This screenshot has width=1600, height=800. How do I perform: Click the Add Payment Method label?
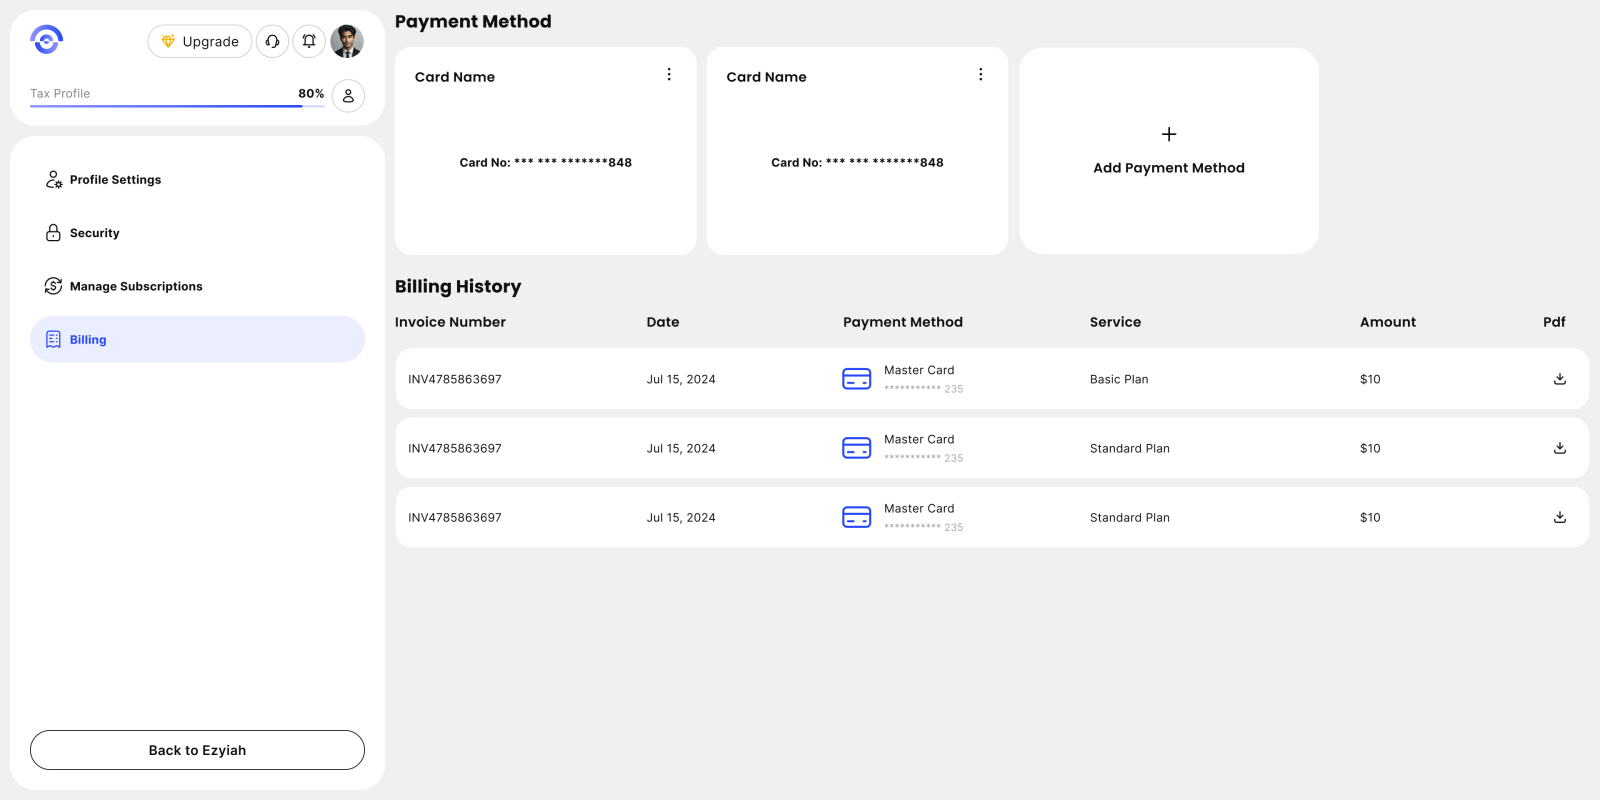[1168, 168]
